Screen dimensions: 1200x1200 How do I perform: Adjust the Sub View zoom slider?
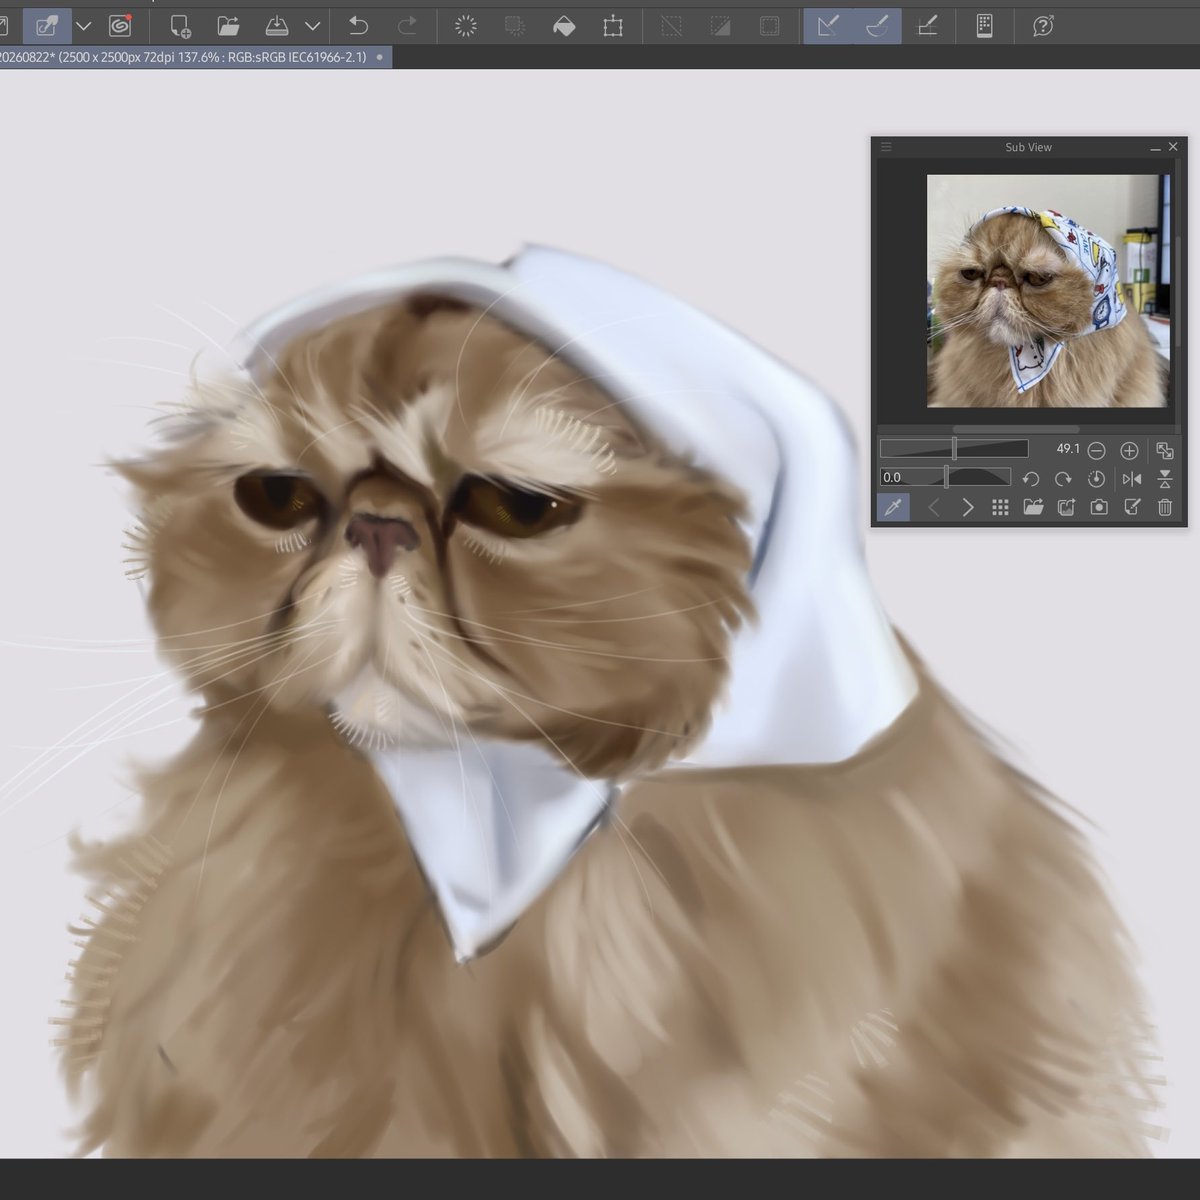tap(954, 449)
